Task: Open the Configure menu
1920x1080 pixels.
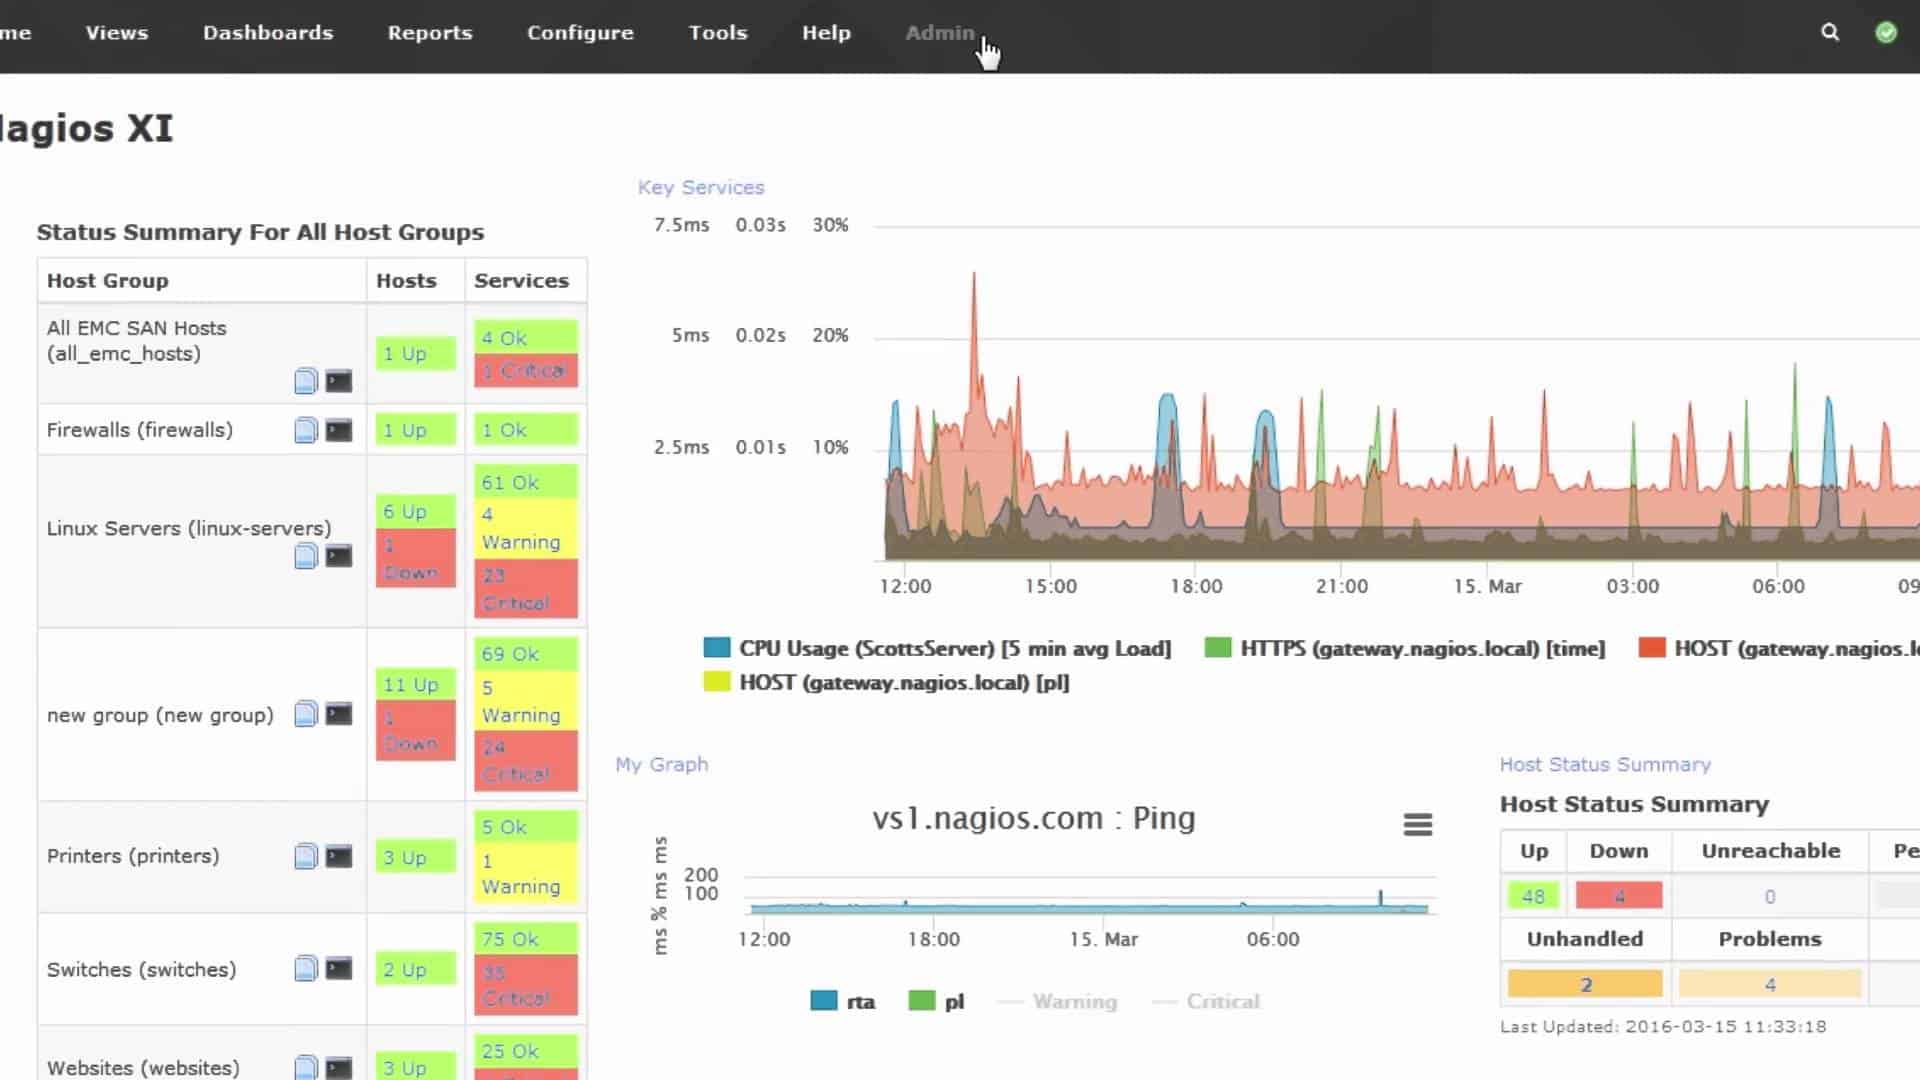Action: [580, 32]
